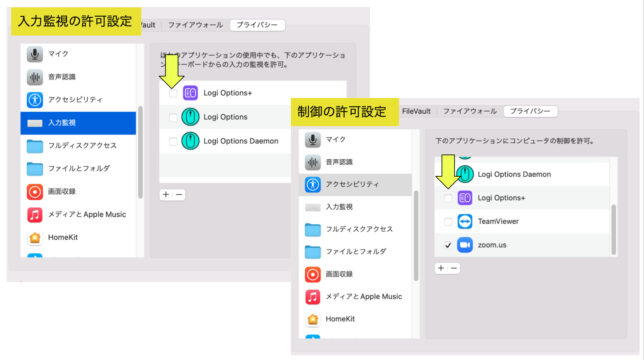Uncheck the zoom.us accessibility checkbox

[x=448, y=245]
